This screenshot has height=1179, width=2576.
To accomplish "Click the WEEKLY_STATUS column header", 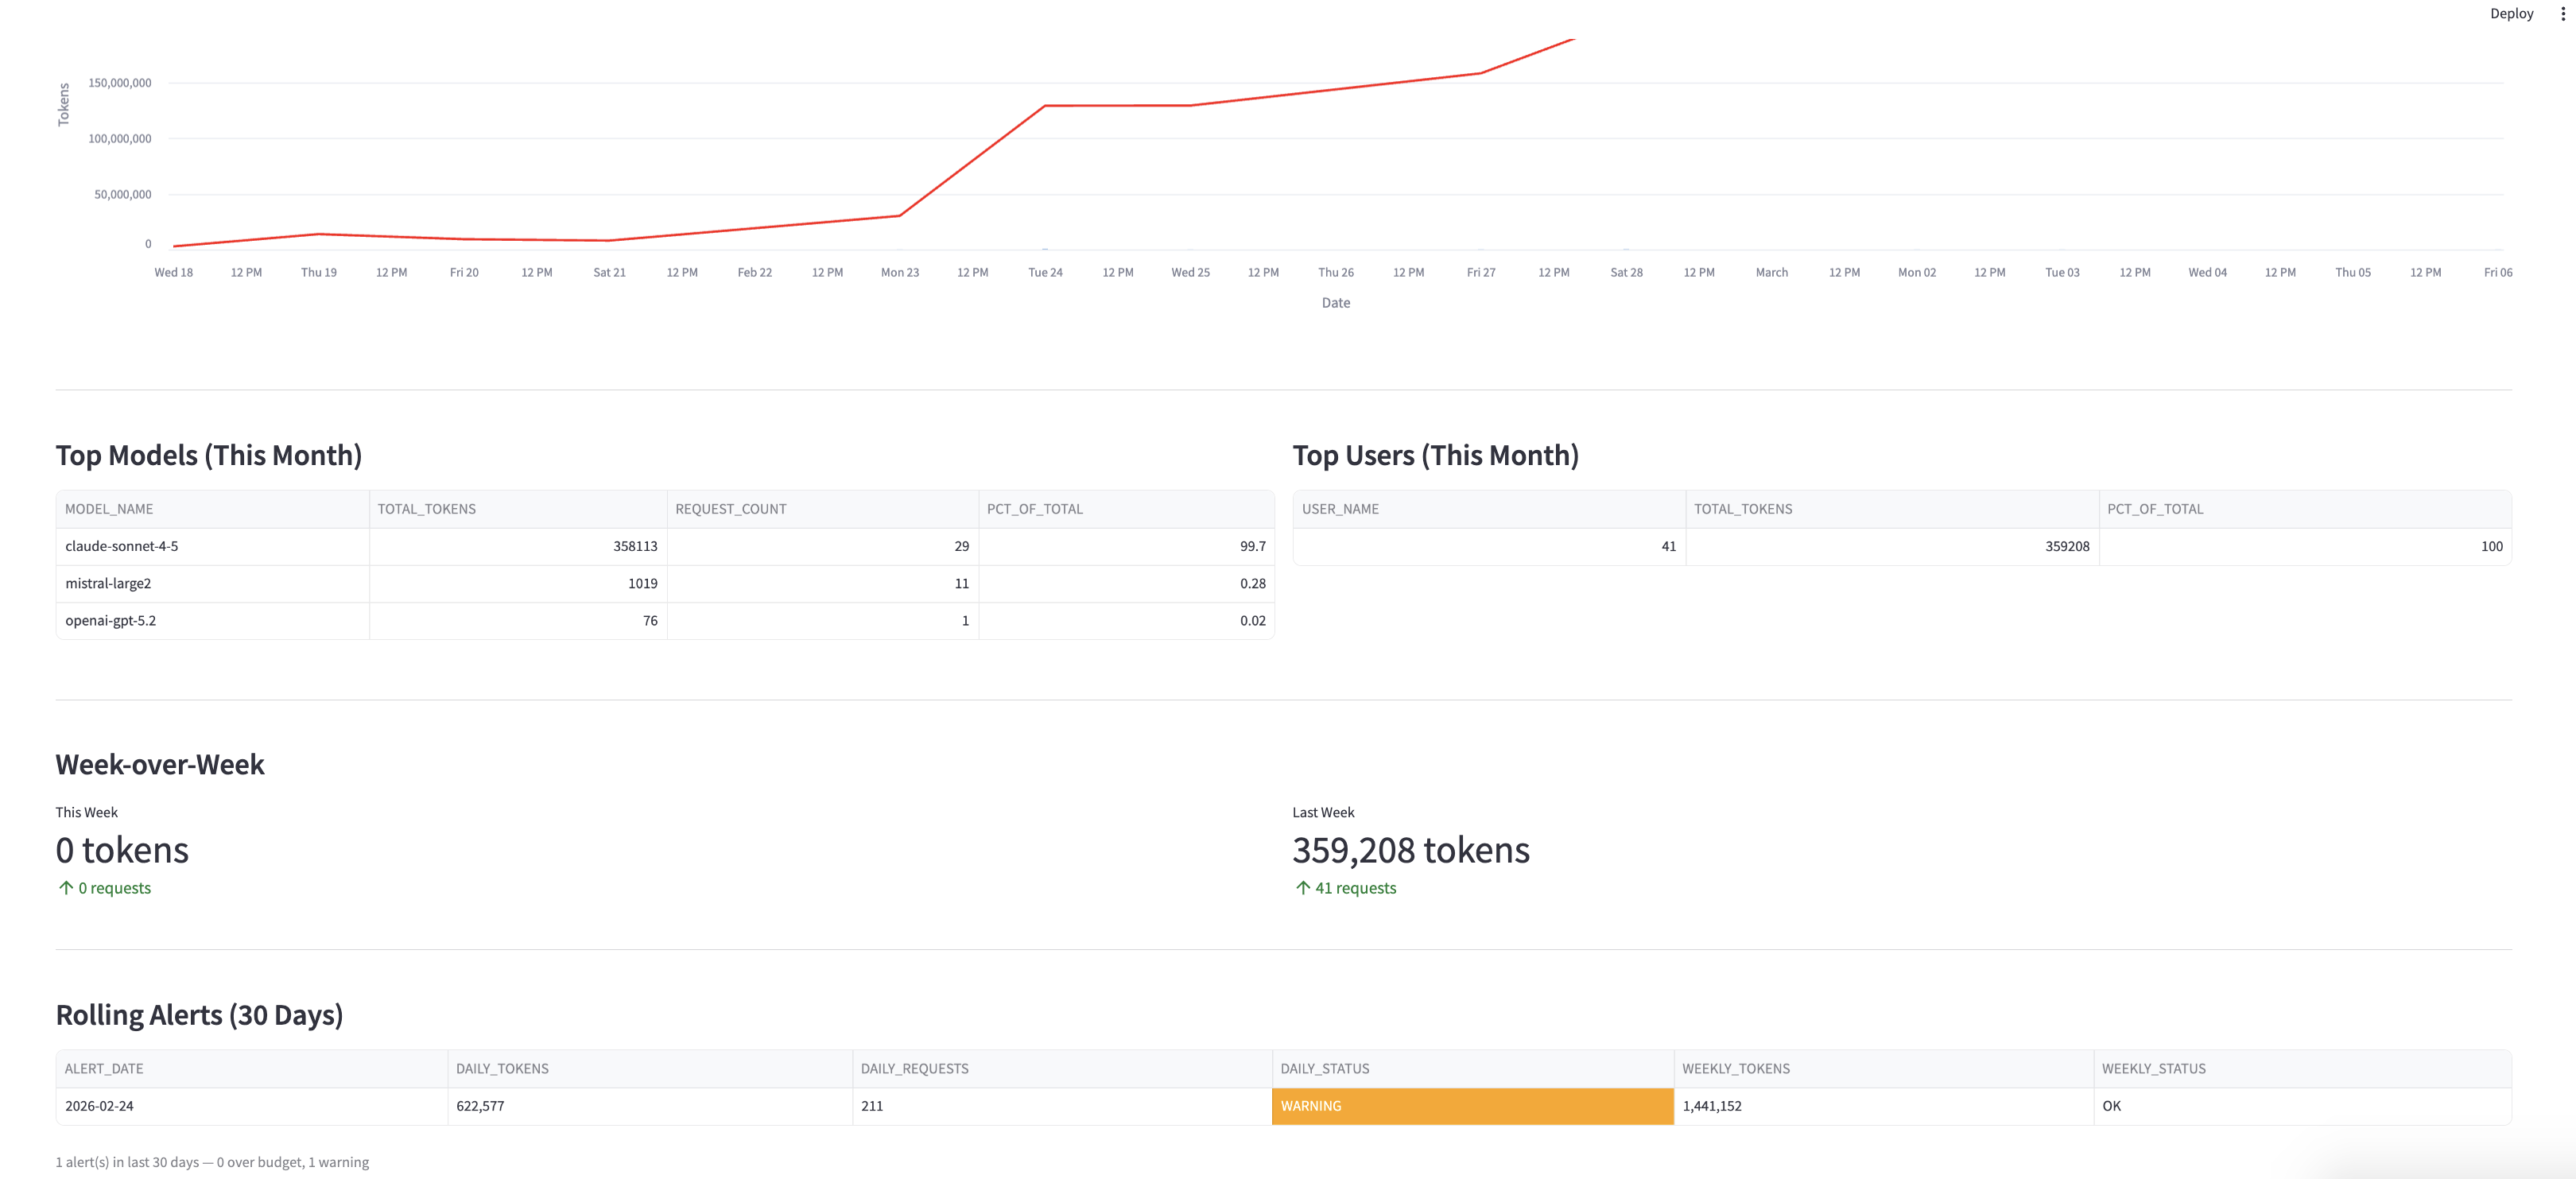I will (x=2153, y=1069).
